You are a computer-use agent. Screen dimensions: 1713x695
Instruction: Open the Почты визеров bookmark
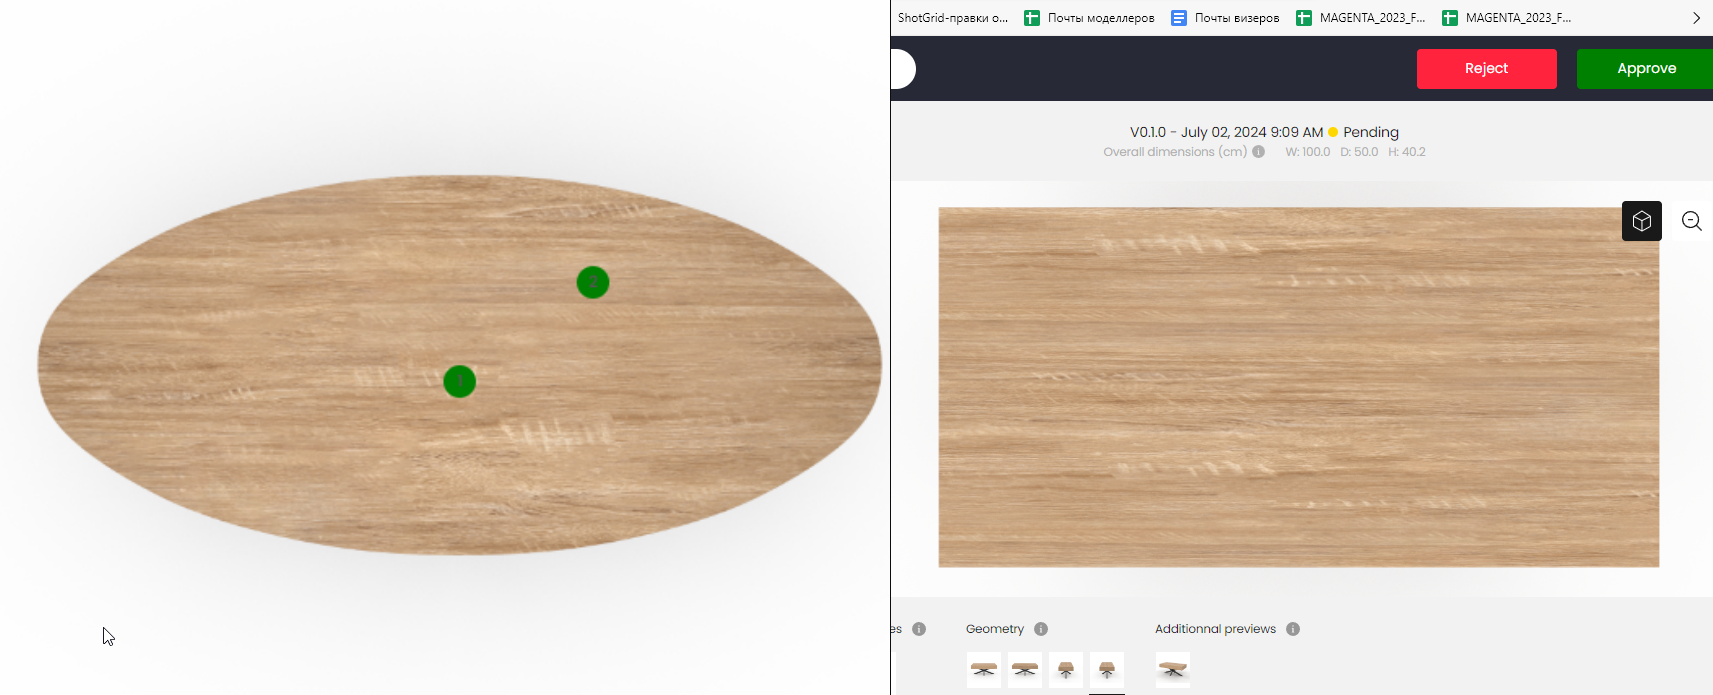point(1225,18)
